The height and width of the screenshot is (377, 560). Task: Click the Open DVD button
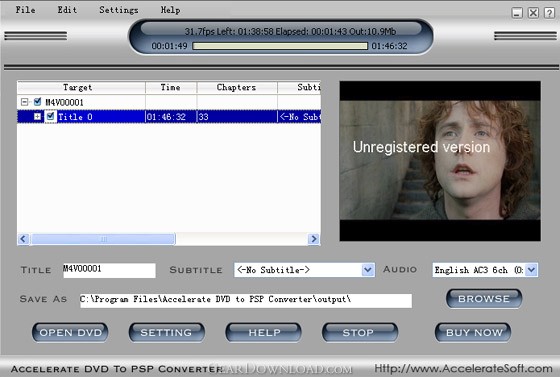tap(70, 332)
